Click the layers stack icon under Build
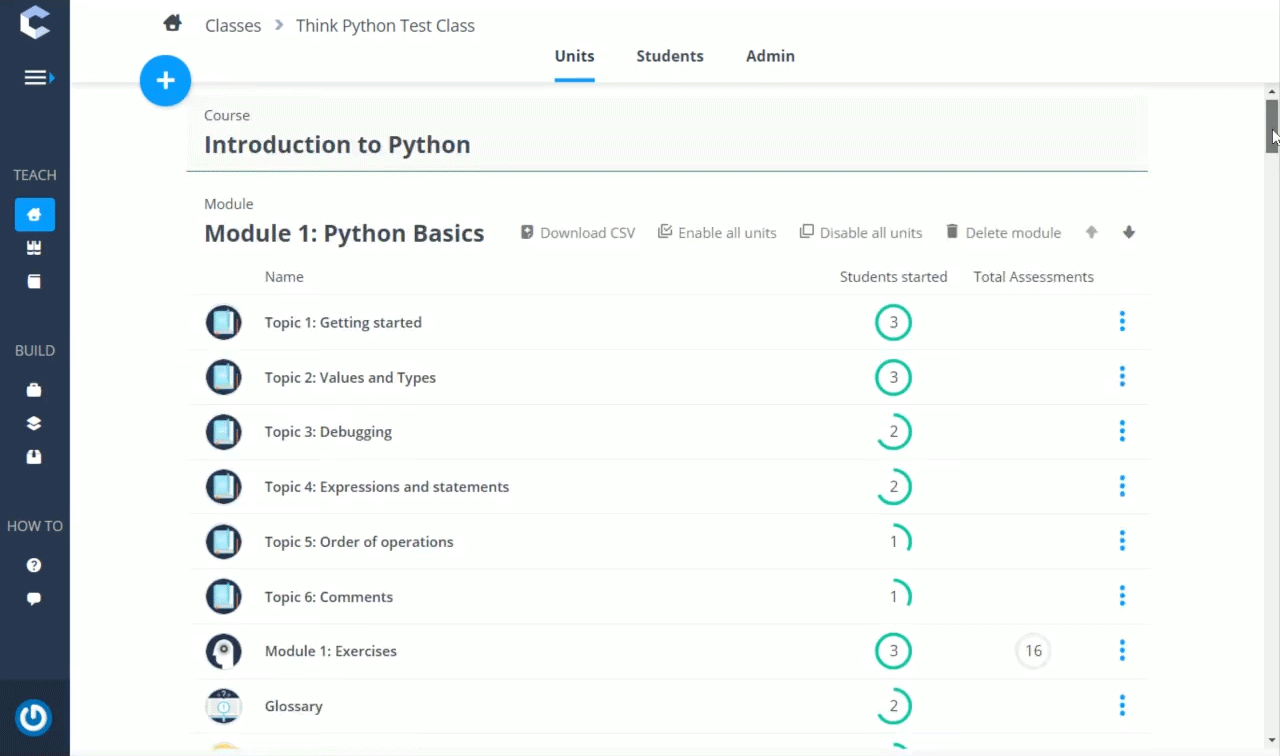 click(34, 423)
